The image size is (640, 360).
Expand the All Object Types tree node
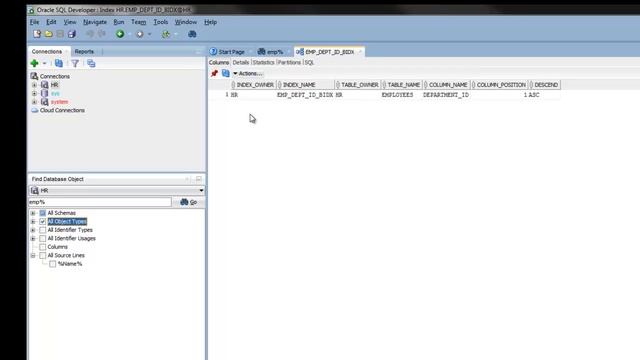(33, 221)
